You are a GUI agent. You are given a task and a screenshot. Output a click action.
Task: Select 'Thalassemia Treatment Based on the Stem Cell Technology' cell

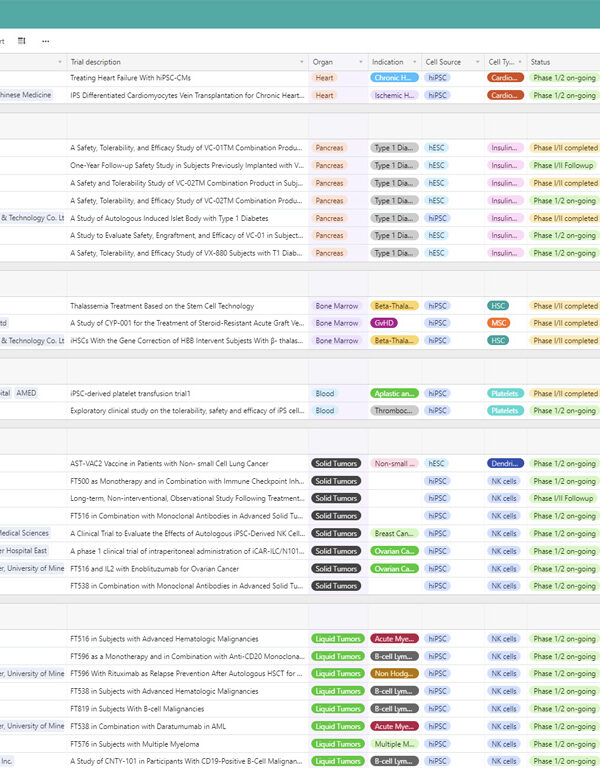pos(188,306)
